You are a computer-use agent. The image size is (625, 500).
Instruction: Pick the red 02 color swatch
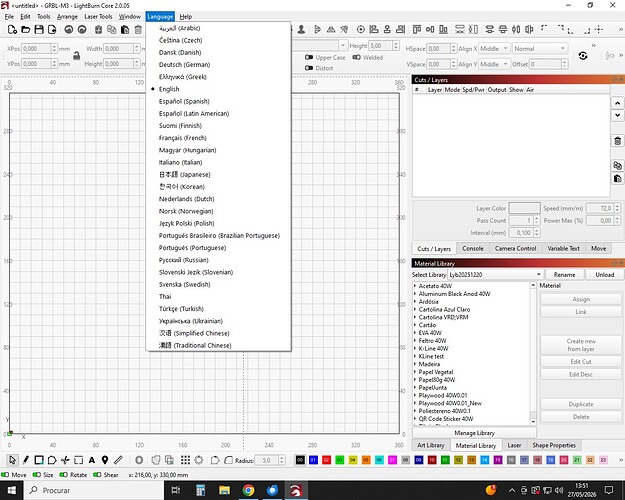pos(326,460)
